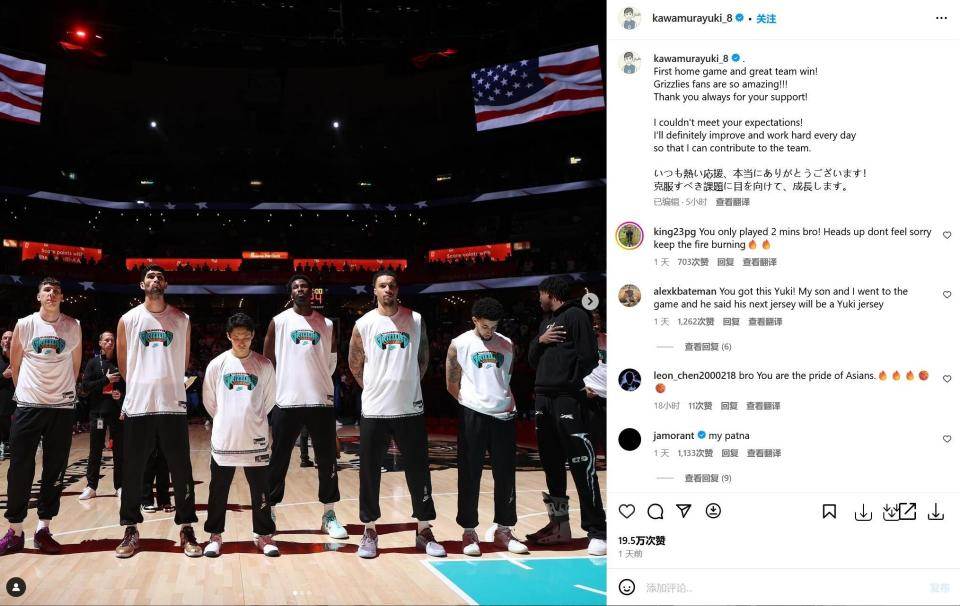
Task: Like jamorant's comment heart
Action: (947, 439)
